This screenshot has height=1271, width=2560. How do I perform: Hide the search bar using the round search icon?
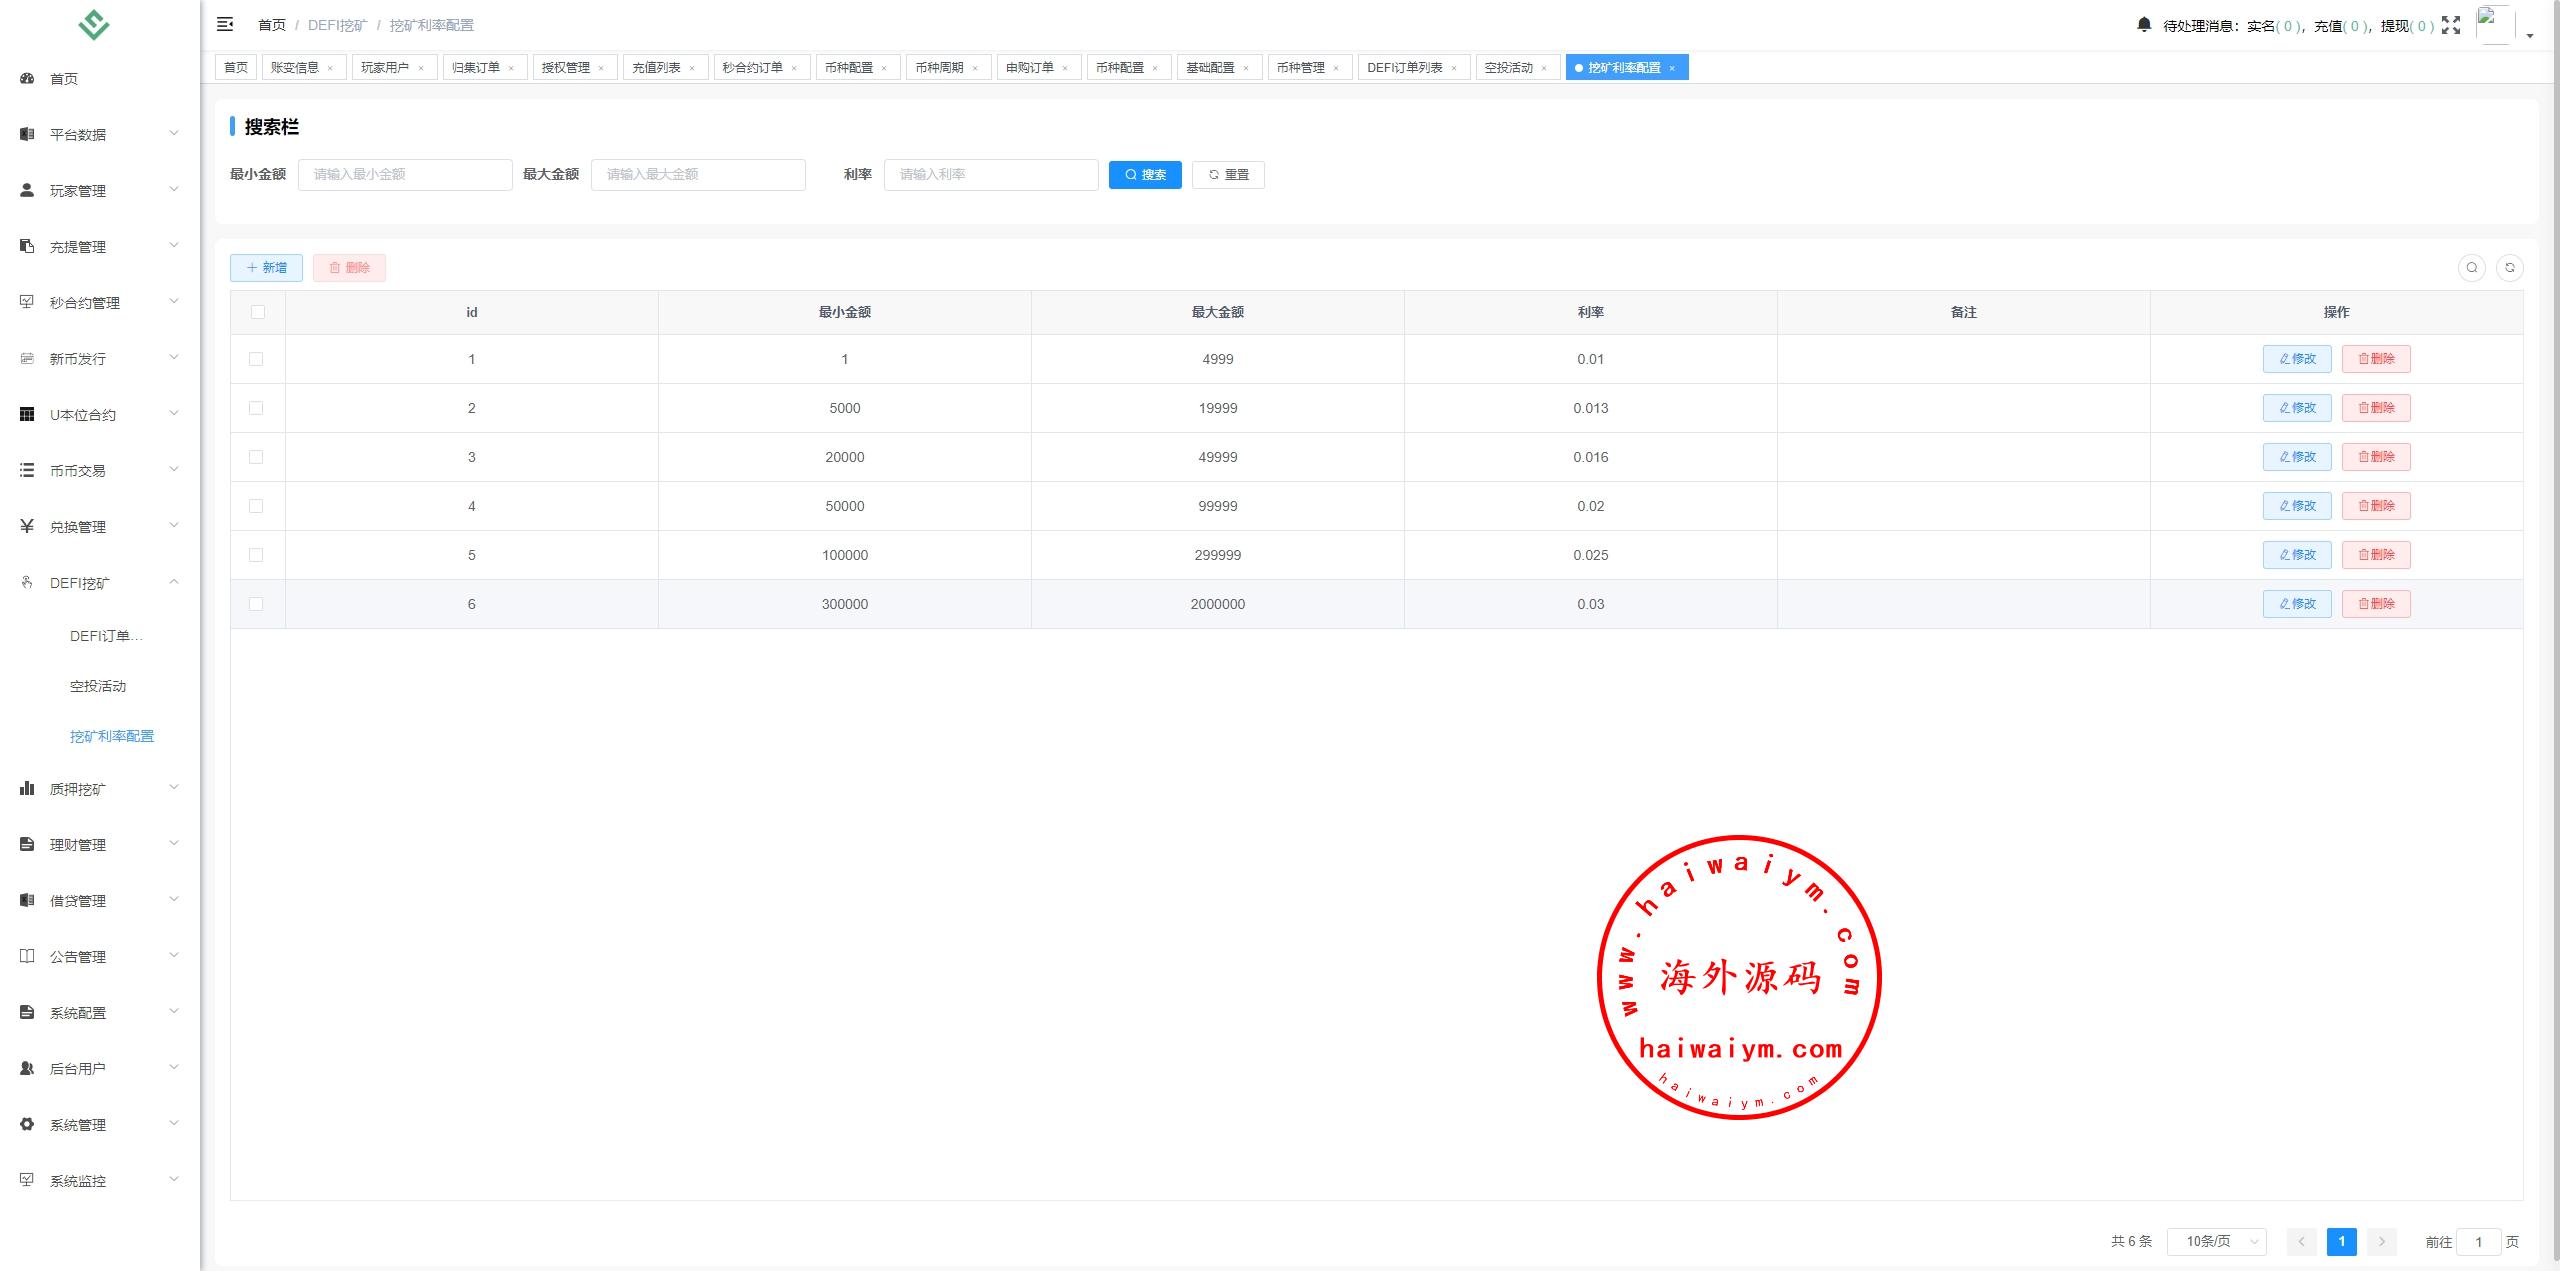pos(2471,267)
